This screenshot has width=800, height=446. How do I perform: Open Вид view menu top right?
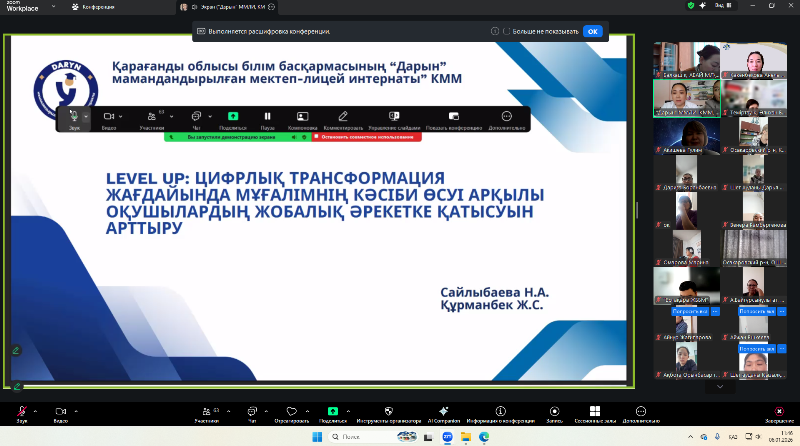[x=723, y=6]
